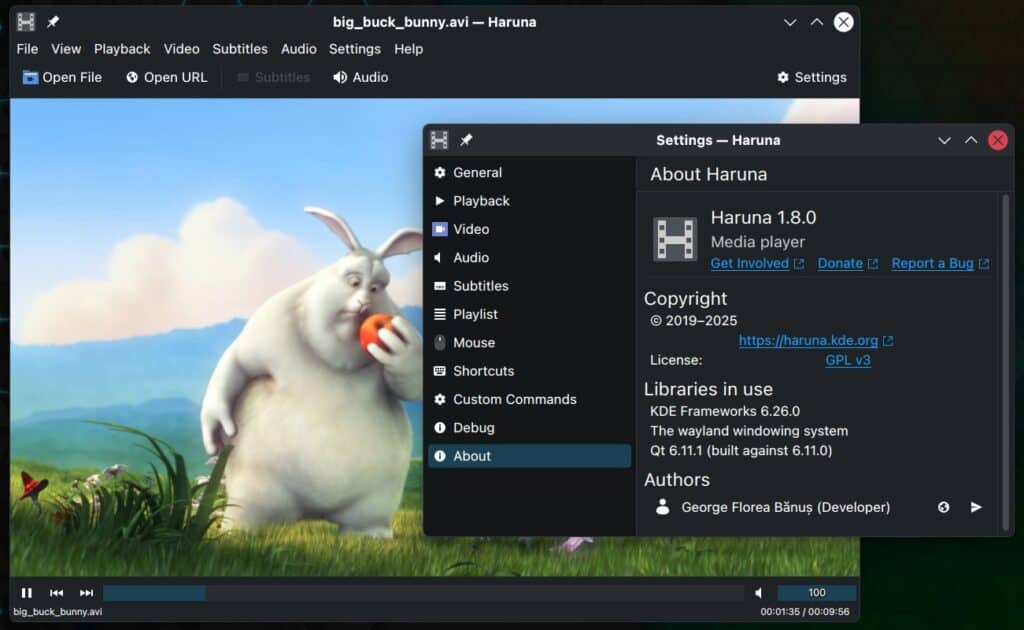Click the Settings gear toolbar button
The width and height of the screenshot is (1024, 630).
pyautogui.click(x=812, y=77)
